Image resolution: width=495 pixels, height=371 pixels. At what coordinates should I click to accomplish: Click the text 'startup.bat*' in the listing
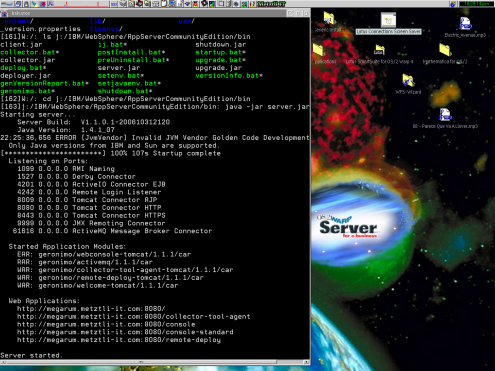pos(220,52)
